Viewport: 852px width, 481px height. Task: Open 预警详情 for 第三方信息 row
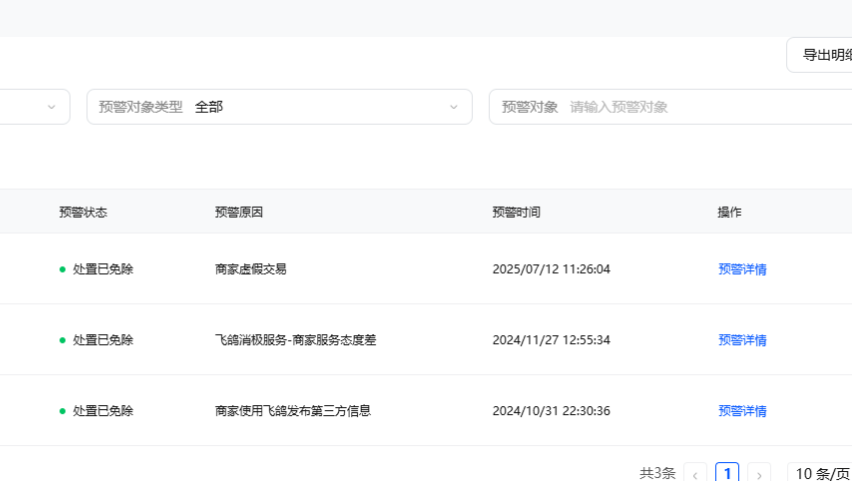(742, 411)
